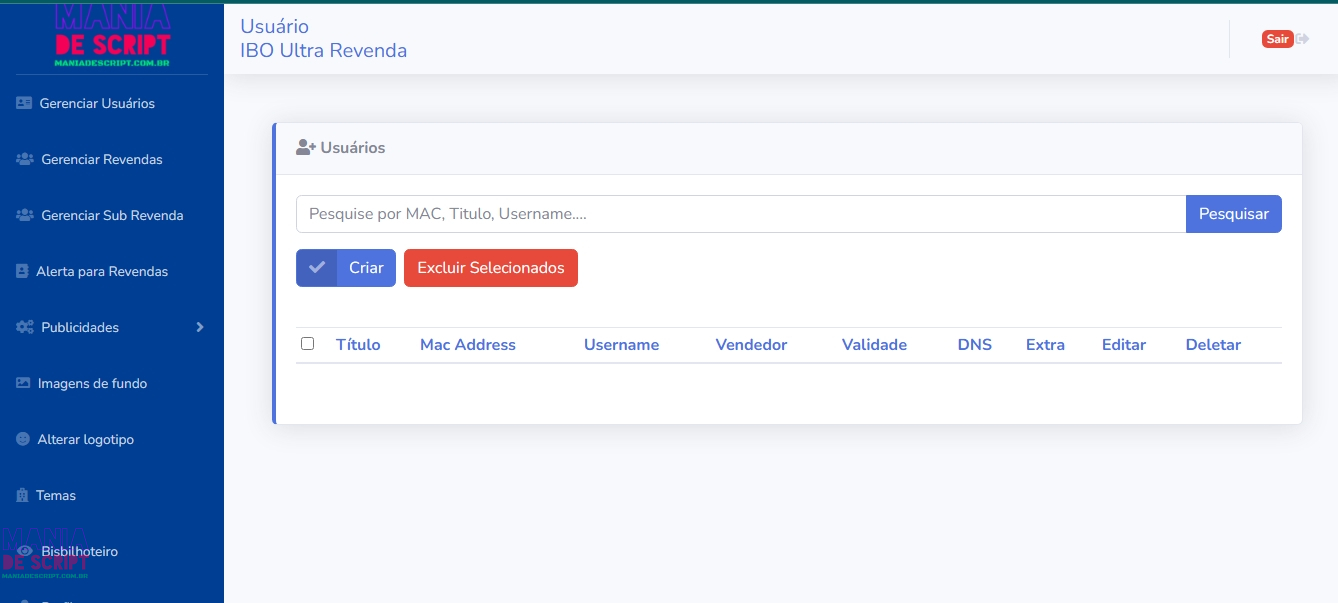Click the Gerenciar Usuários sidebar icon
The image size is (1338, 603).
tap(24, 103)
